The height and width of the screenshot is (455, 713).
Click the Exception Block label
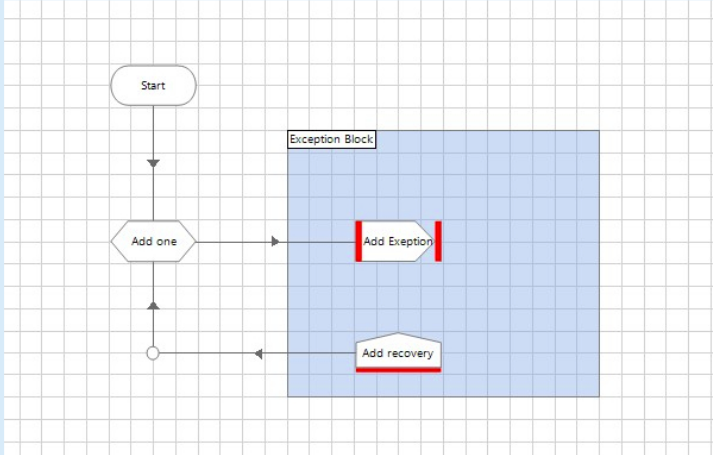coord(331,139)
